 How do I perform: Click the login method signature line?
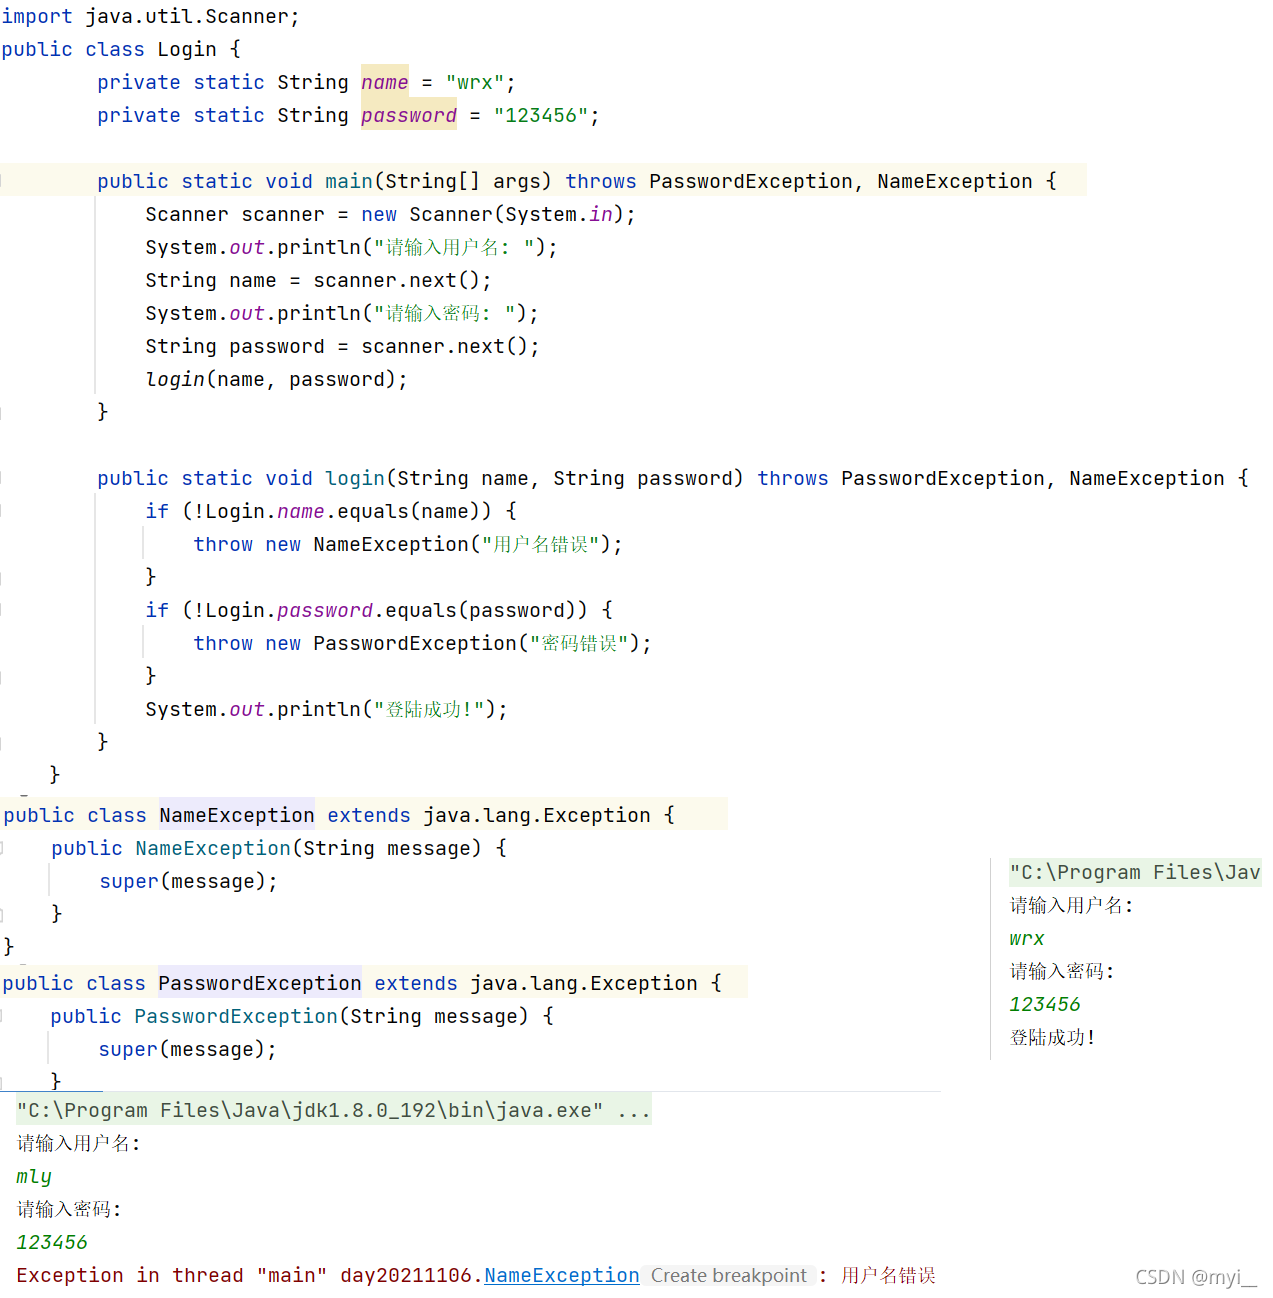(x=673, y=478)
